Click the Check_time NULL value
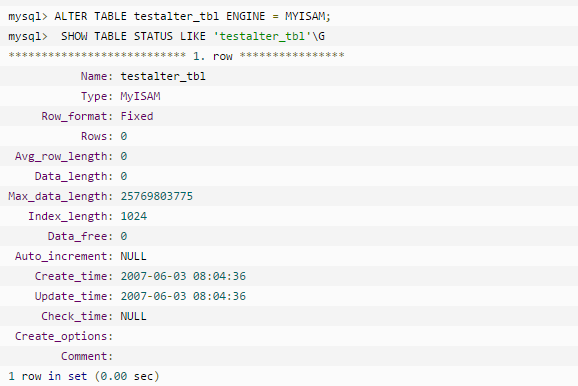 (x=133, y=316)
